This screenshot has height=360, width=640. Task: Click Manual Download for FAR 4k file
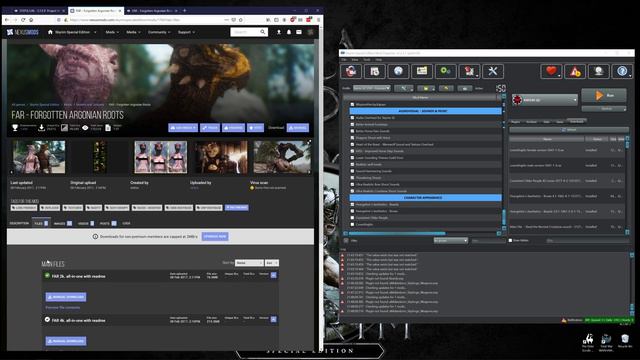[66, 341]
